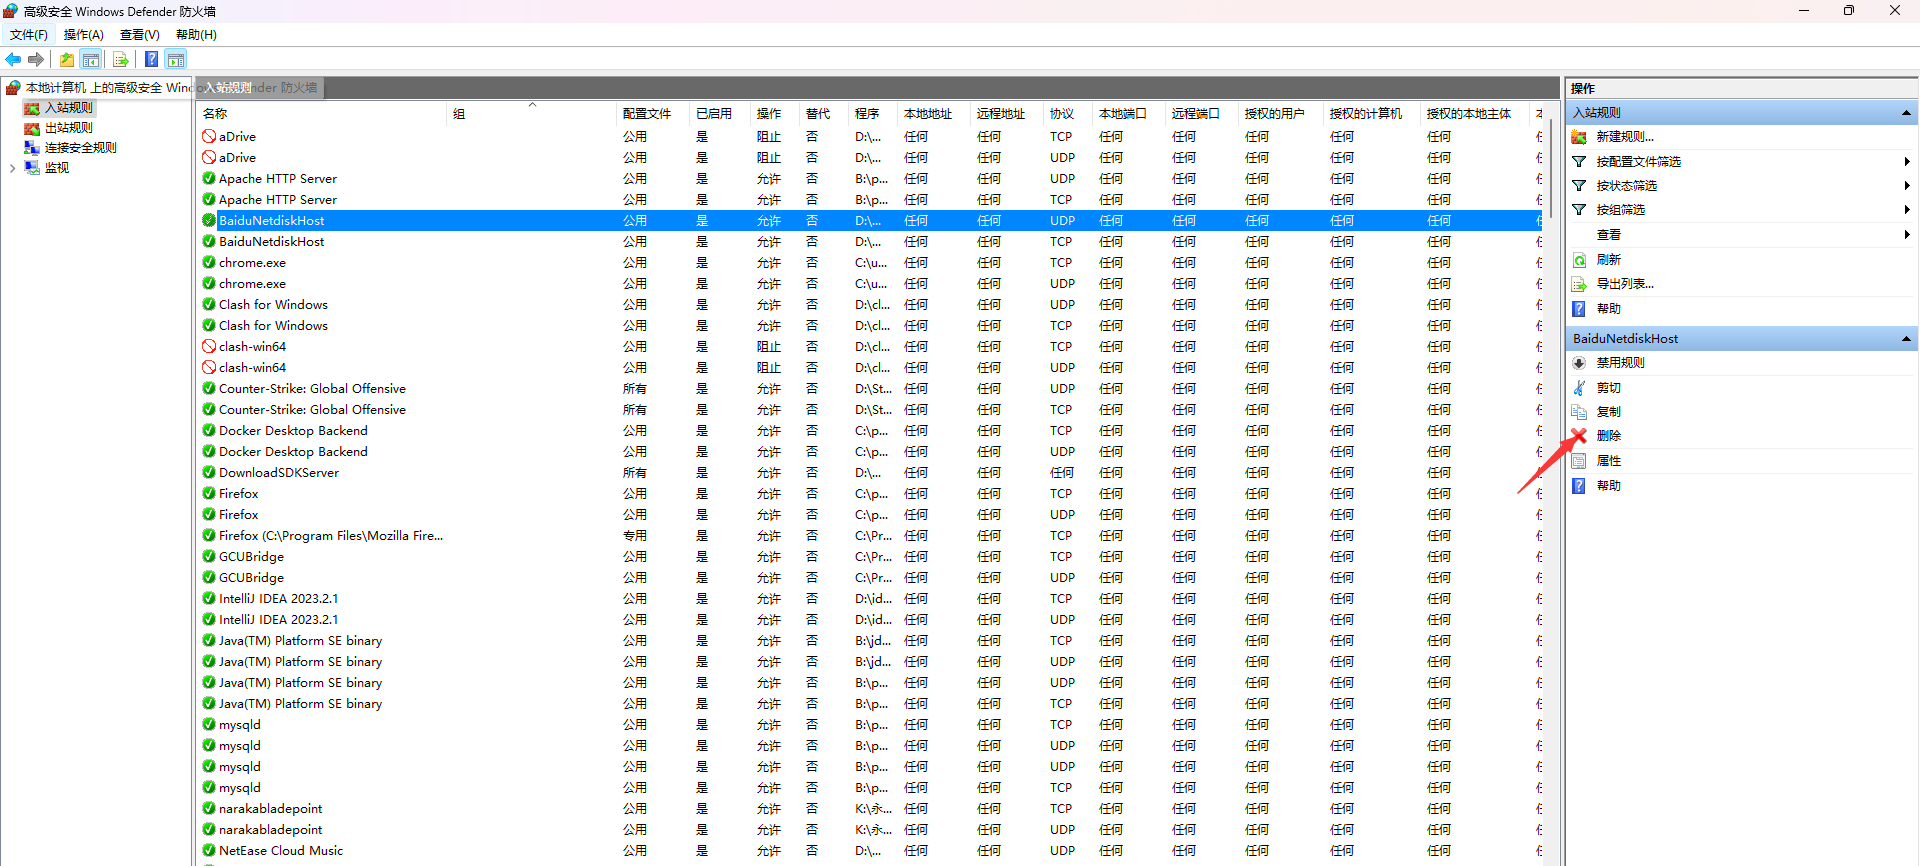Open 属性 (Properties) for BaiduNetdiskHost
The width and height of the screenshot is (1920, 866).
coord(1608,461)
